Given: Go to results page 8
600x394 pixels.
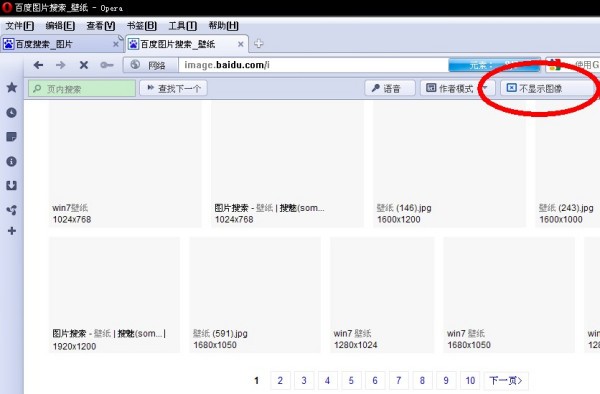Looking at the screenshot, I should [x=422, y=380].
